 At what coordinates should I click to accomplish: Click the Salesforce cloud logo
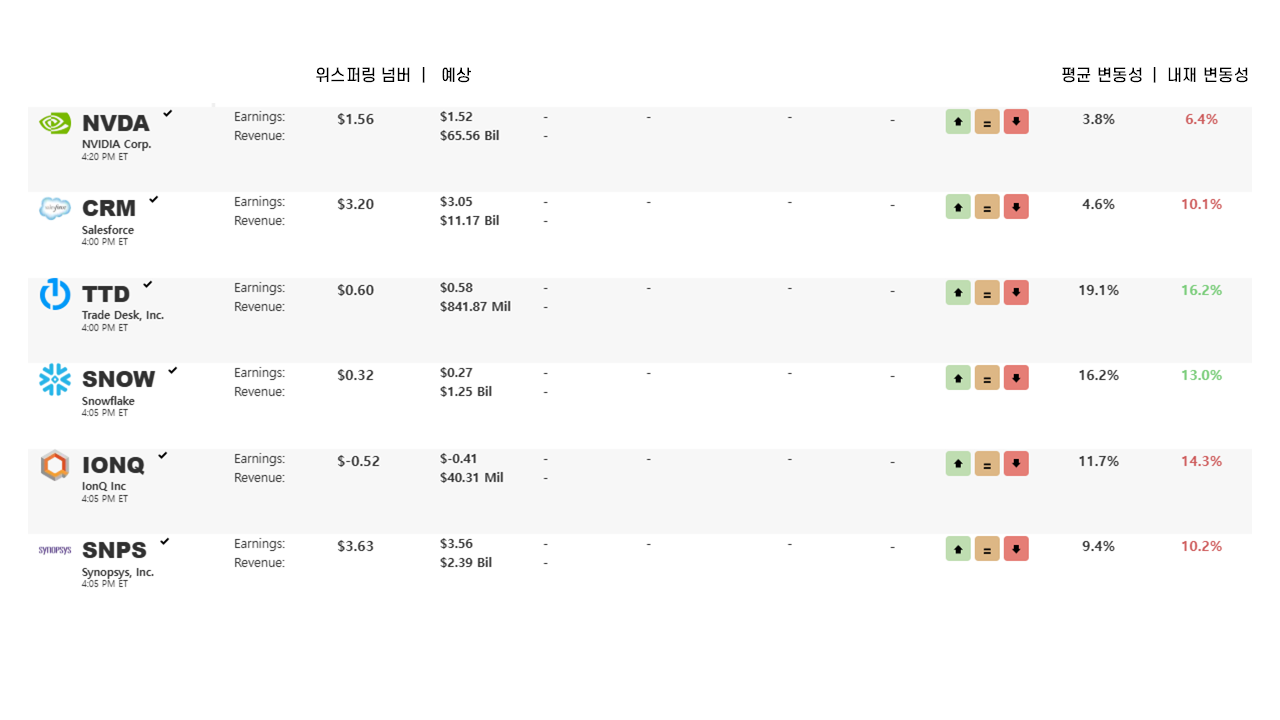point(55,209)
